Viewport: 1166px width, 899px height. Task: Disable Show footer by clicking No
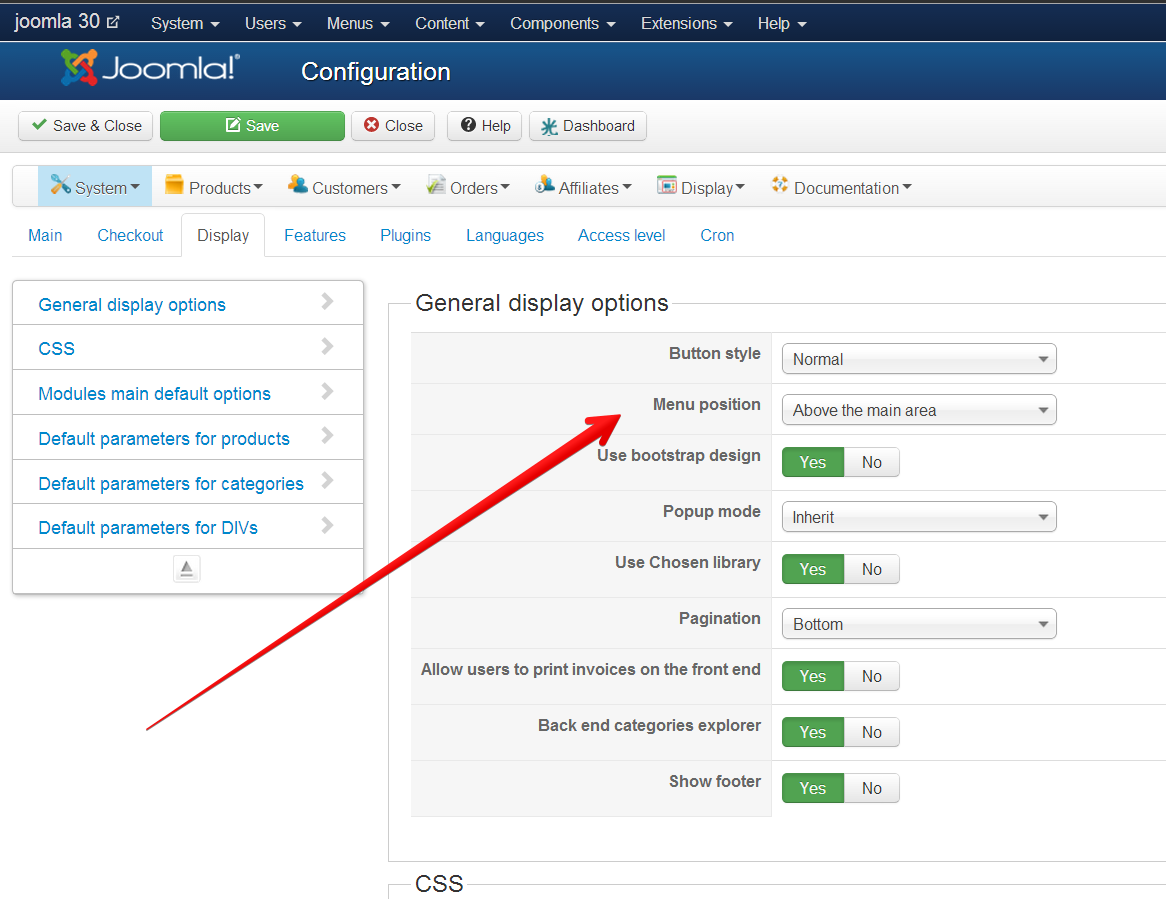(872, 788)
